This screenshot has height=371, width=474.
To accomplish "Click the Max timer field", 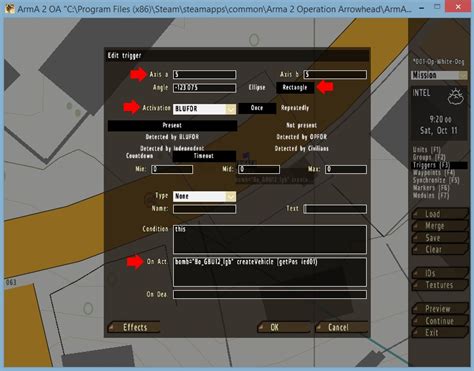I will [346, 169].
